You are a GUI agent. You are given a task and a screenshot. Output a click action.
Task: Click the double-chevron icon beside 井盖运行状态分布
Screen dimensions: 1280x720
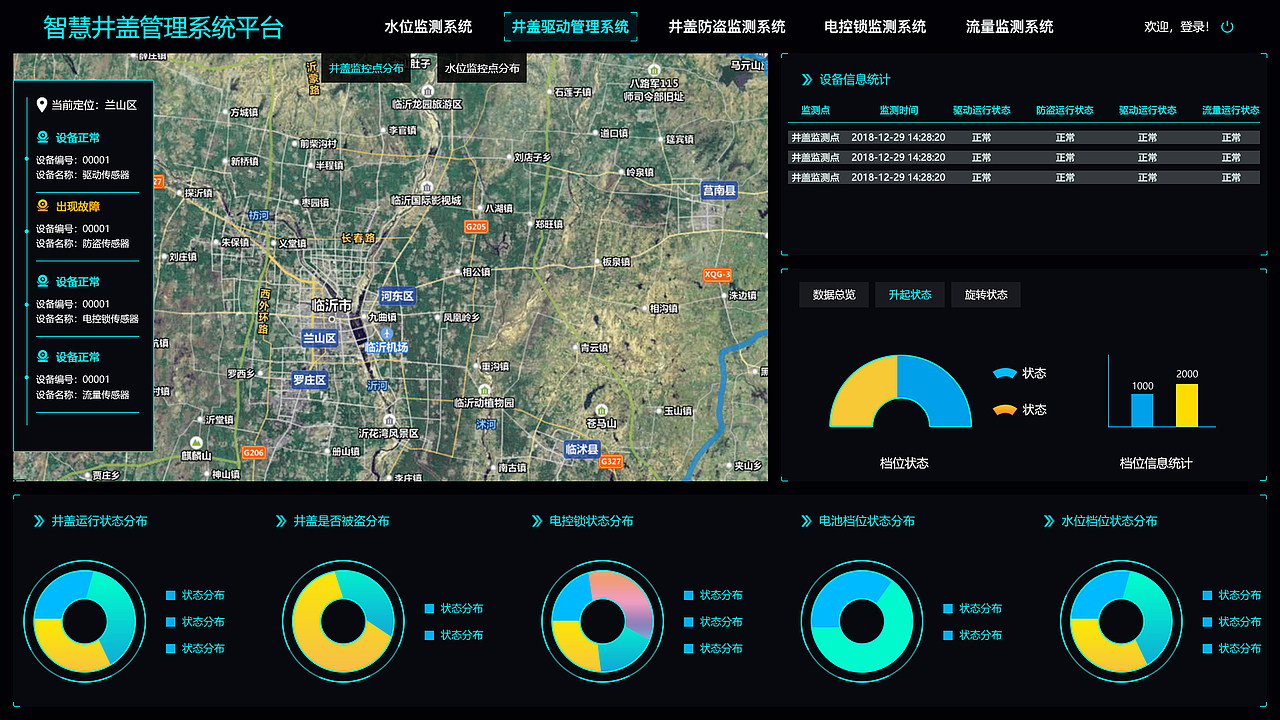click(39, 521)
